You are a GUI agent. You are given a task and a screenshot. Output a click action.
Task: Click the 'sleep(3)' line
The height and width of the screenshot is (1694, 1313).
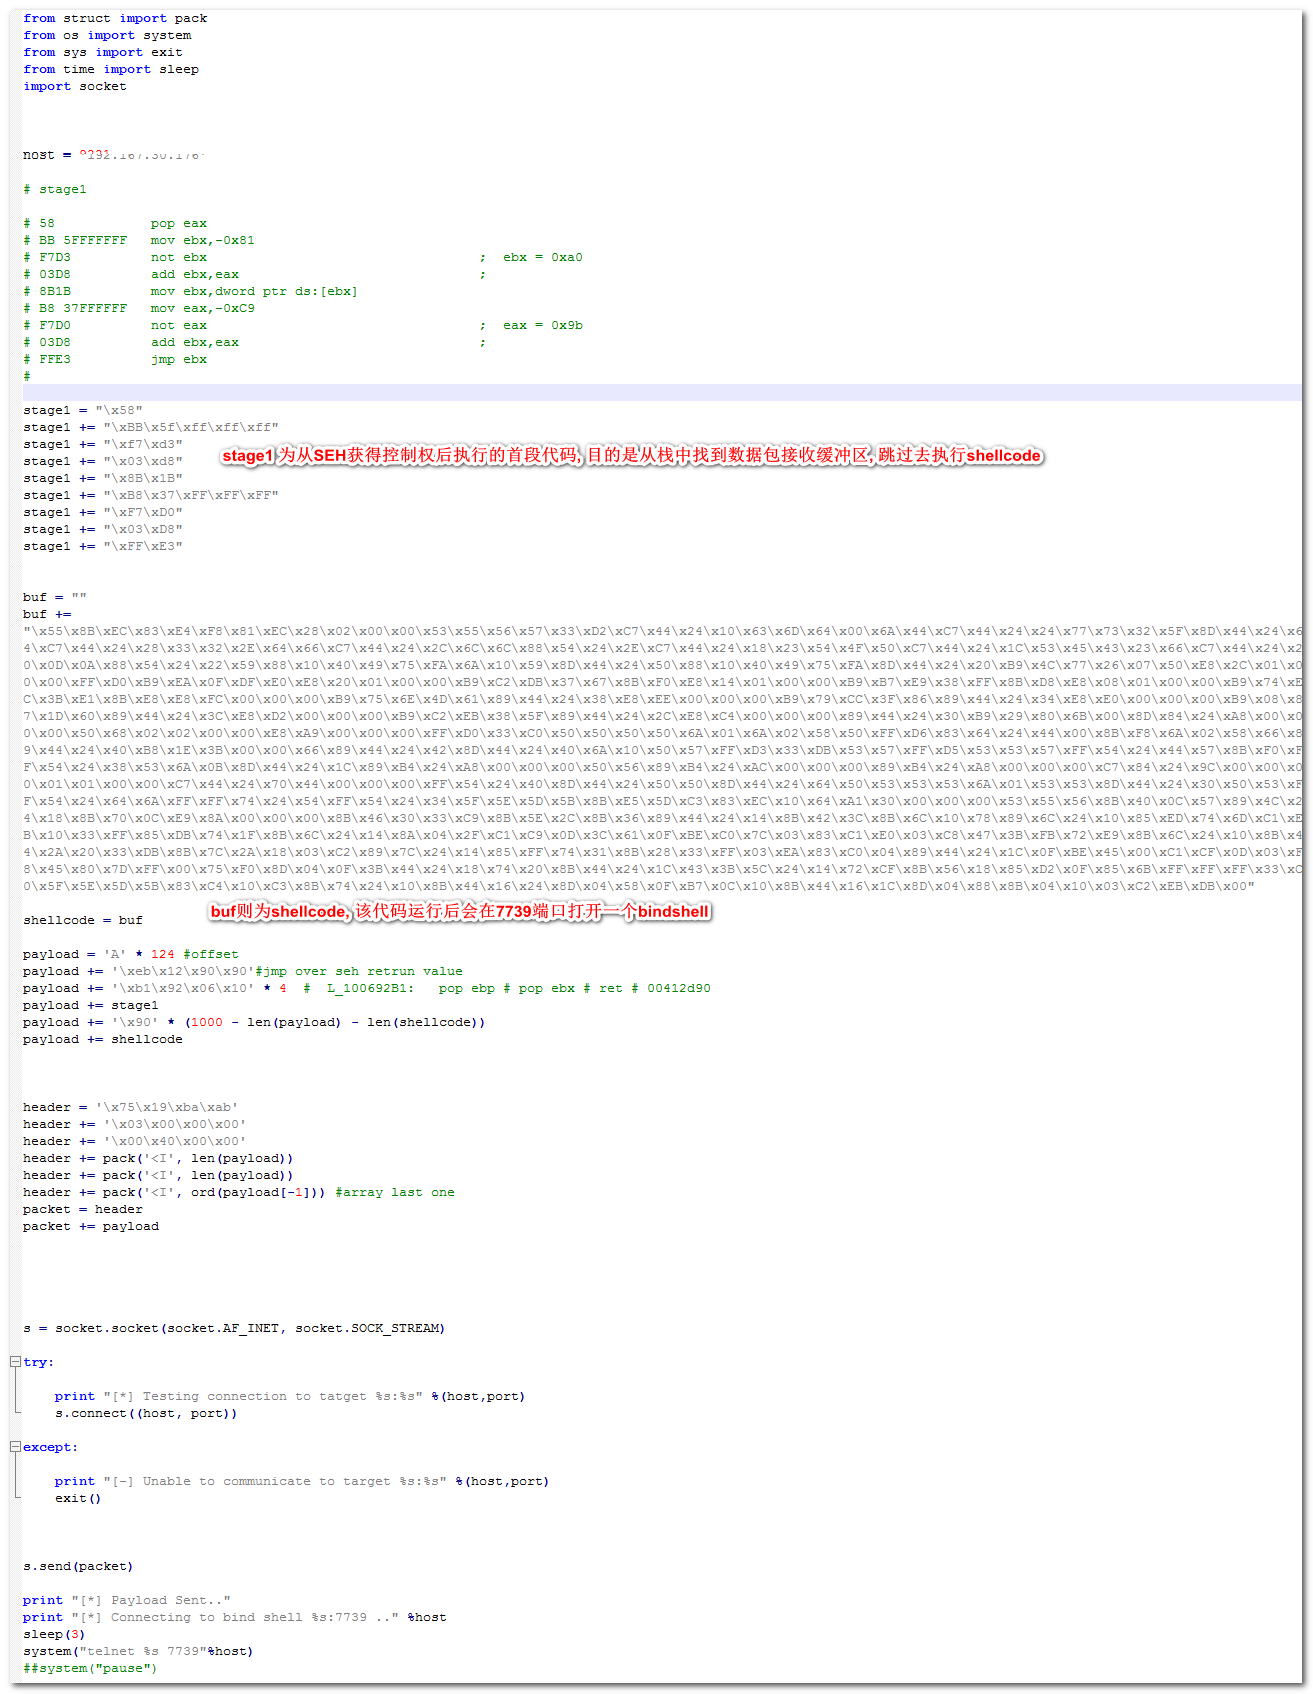[54, 1634]
